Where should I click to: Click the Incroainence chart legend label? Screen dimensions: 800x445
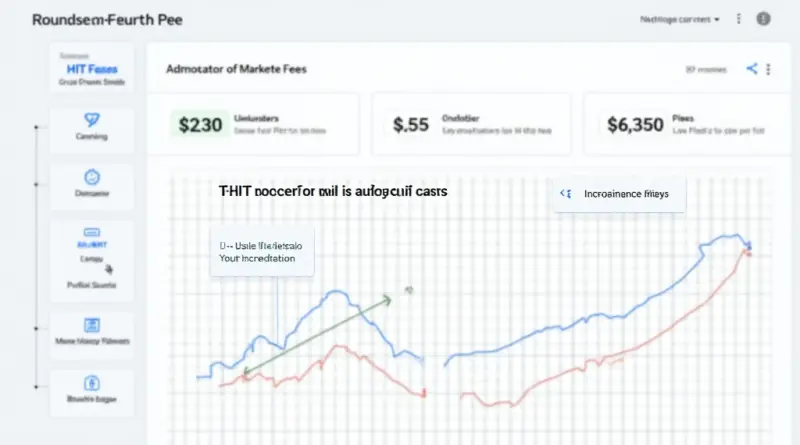pos(626,195)
